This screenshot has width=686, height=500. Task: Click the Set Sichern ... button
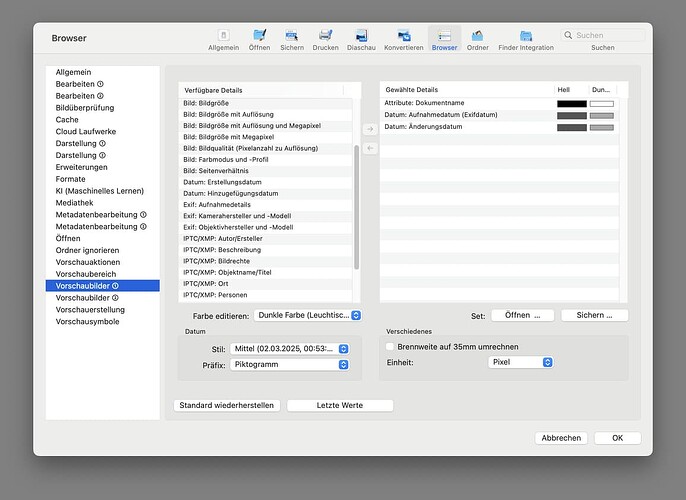594,315
